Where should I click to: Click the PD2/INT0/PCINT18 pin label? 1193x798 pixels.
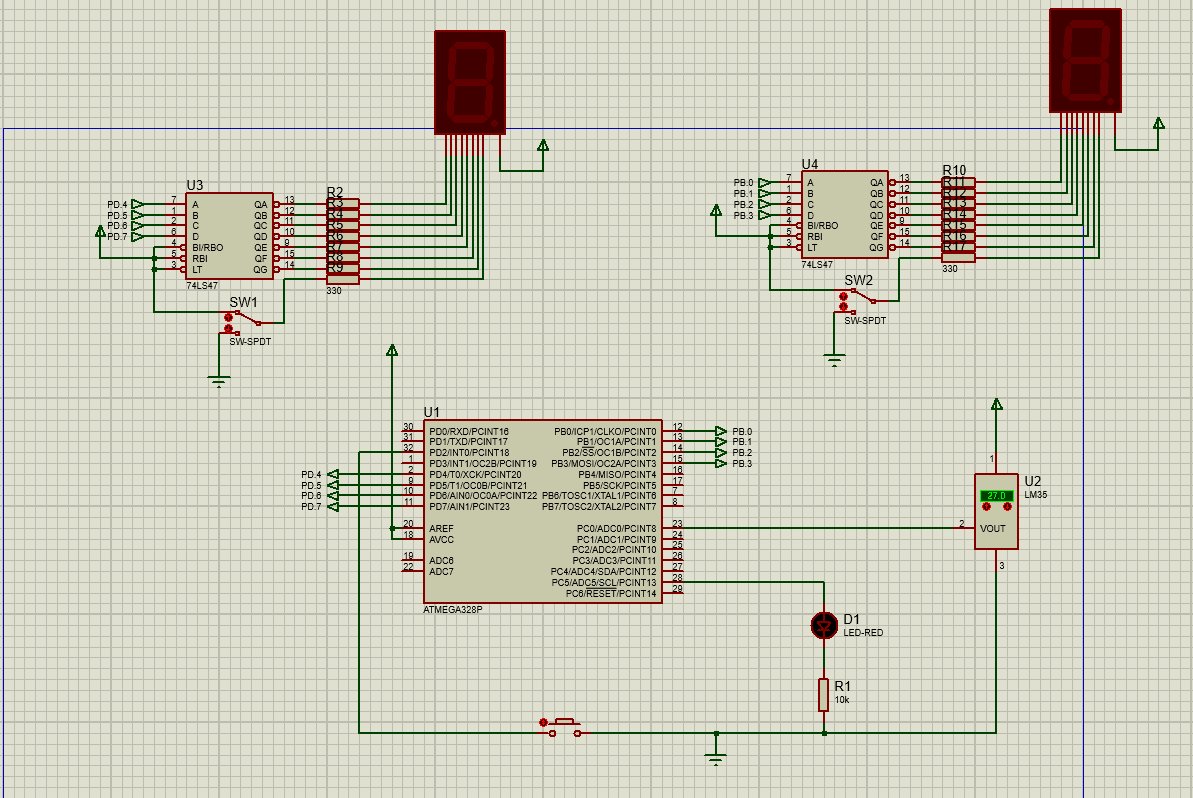pyautogui.click(x=469, y=453)
